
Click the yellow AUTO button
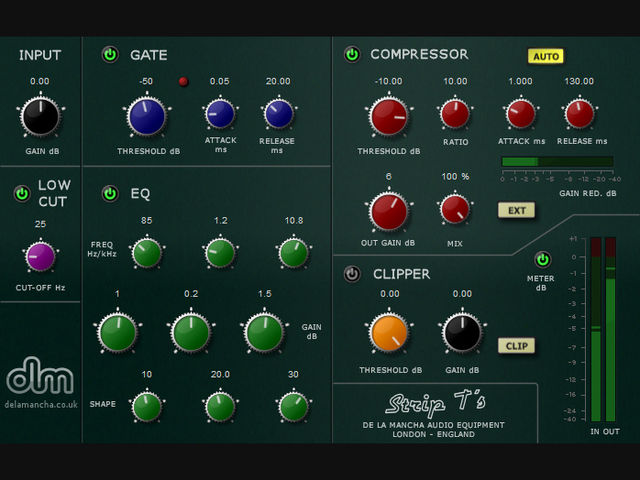coord(546,56)
